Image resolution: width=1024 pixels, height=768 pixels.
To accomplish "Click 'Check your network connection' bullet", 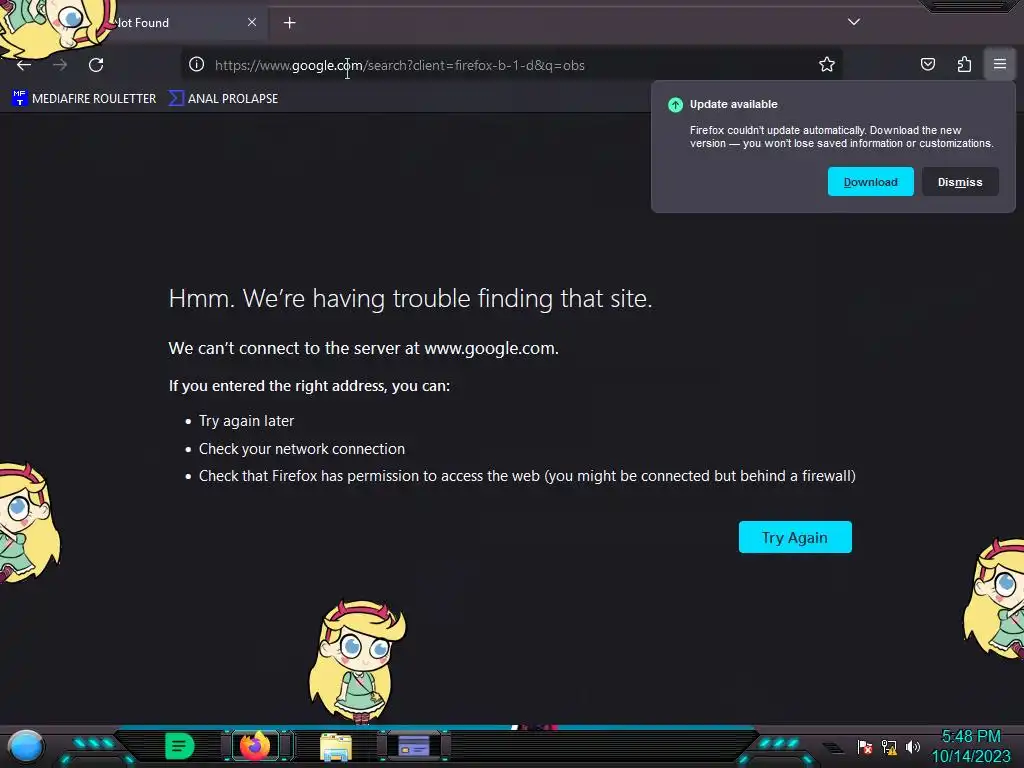I will point(302,449).
